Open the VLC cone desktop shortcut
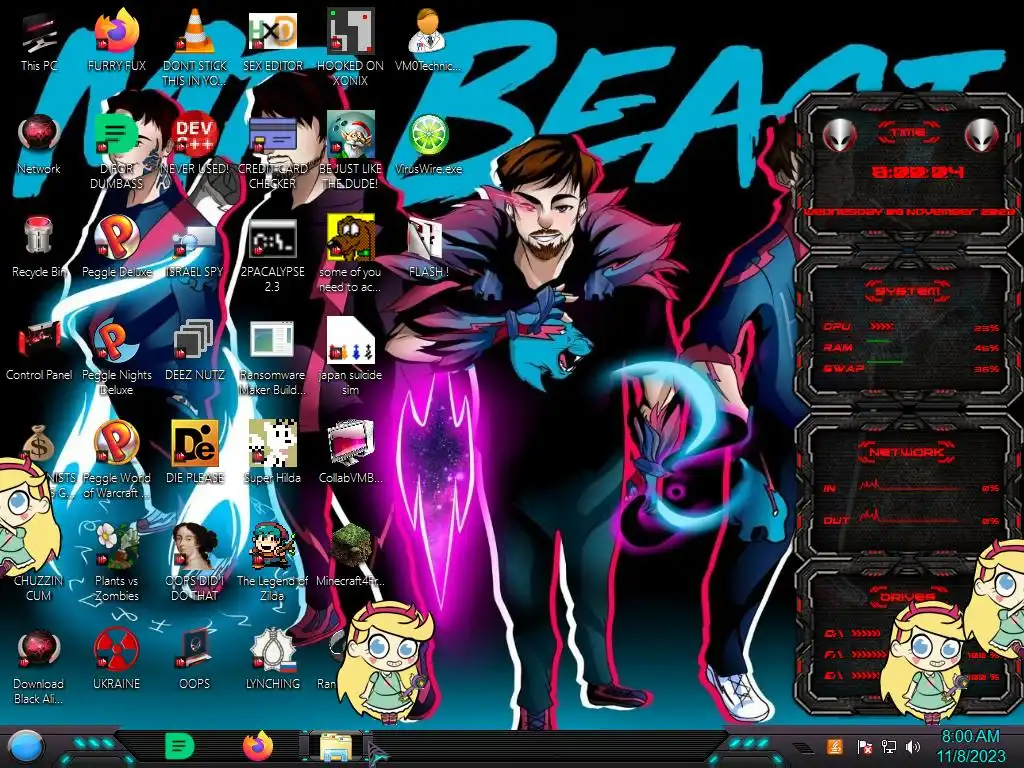 pyautogui.click(x=195, y=47)
